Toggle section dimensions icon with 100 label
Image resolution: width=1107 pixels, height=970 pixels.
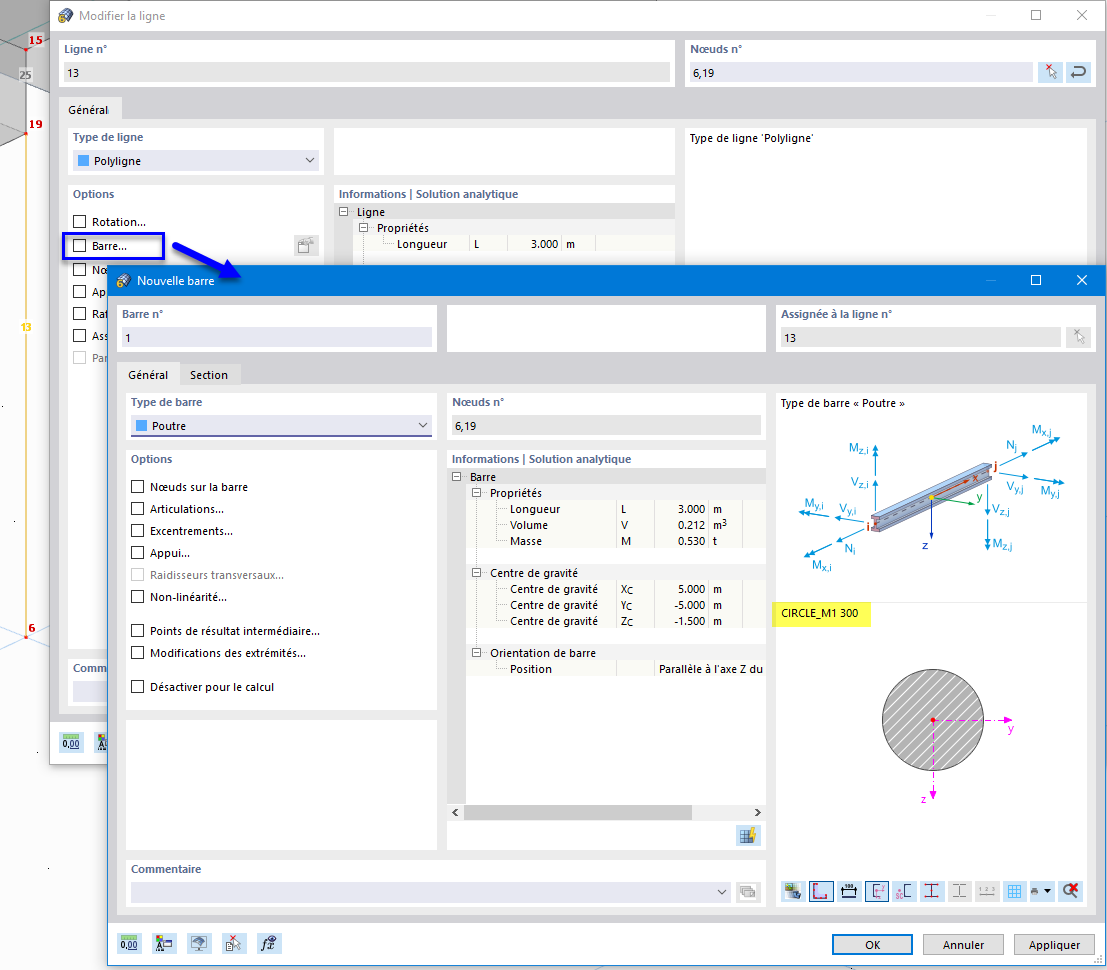(849, 891)
